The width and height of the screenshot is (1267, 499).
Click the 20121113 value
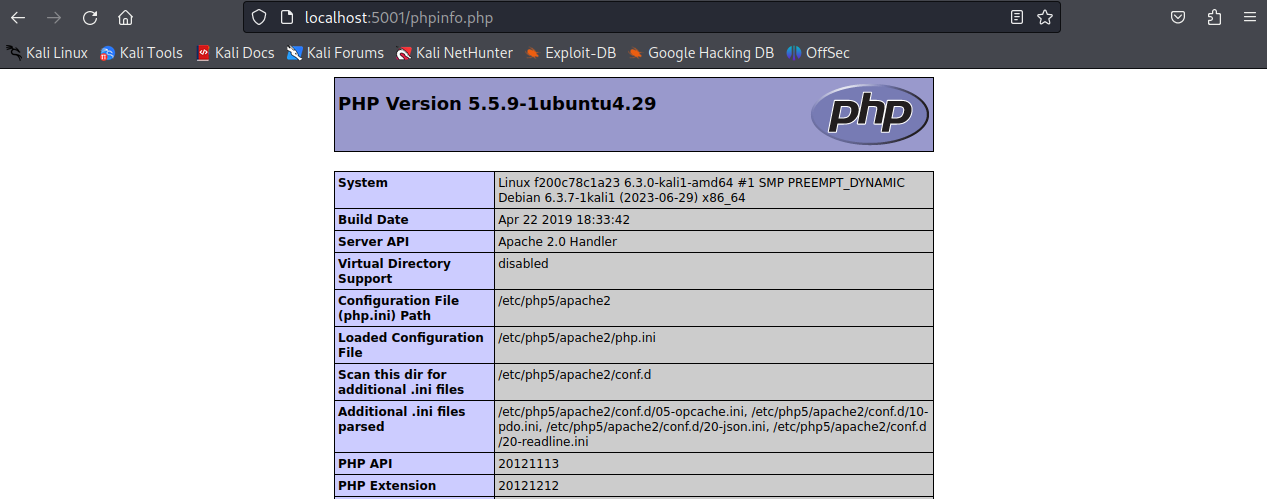tap(528, 464)
